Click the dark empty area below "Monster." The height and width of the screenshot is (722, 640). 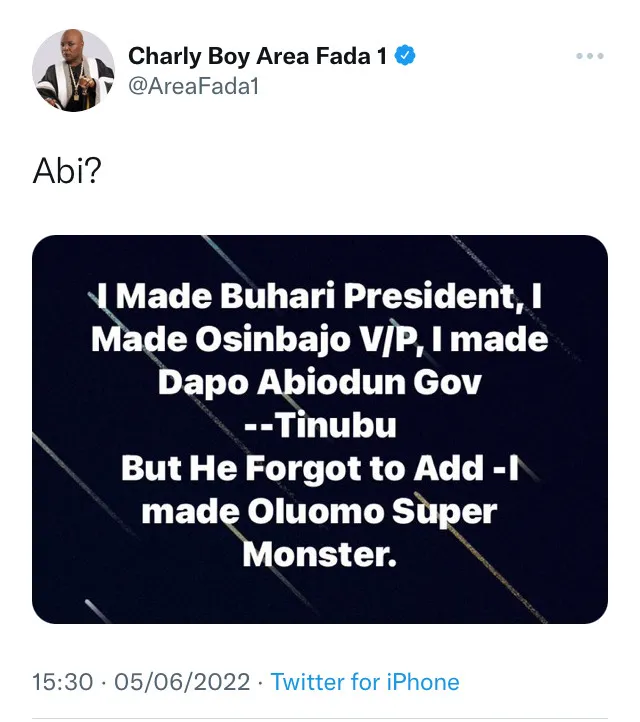click(320, 598)
